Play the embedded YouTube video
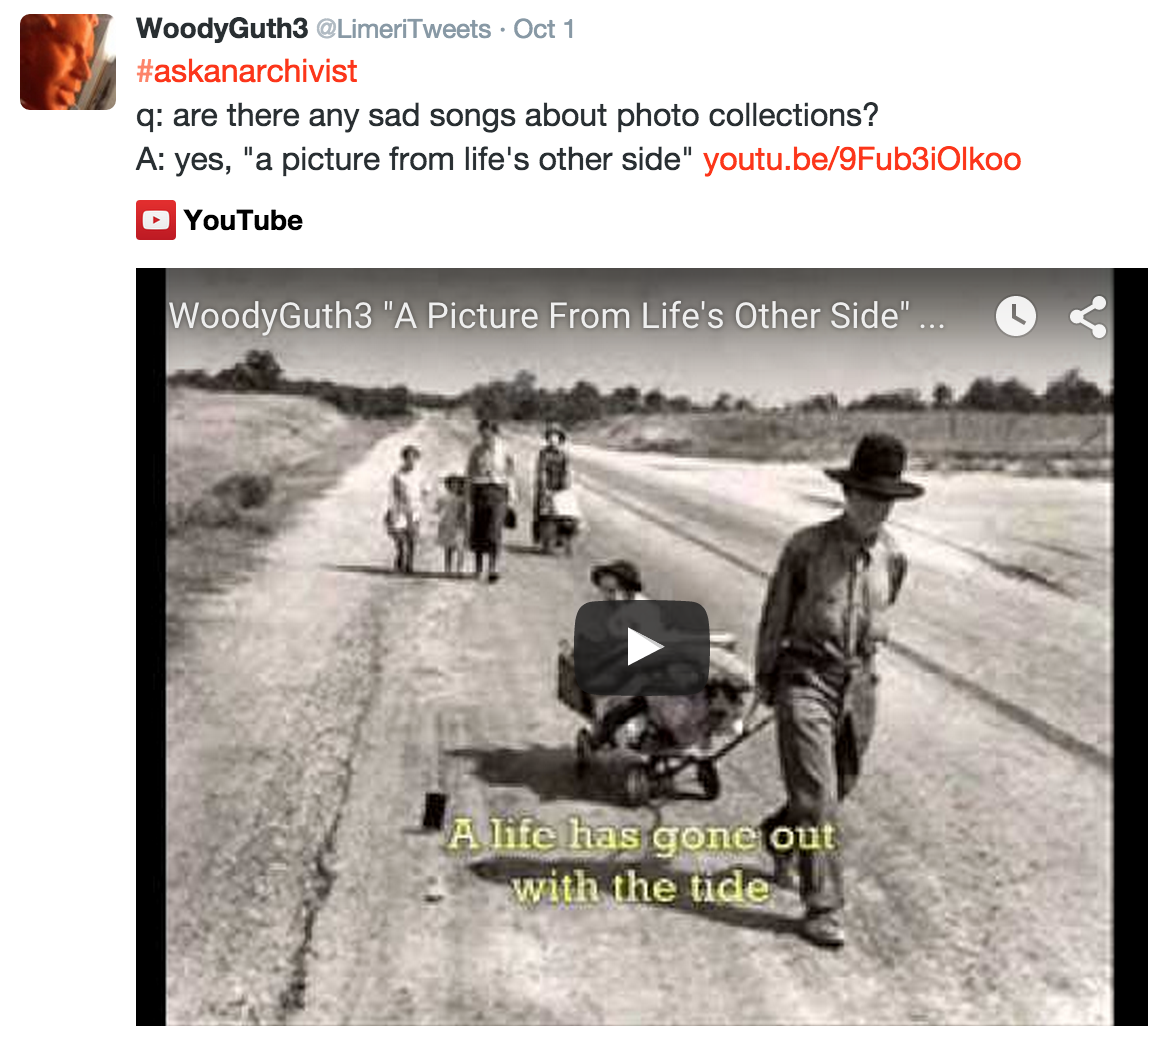 point(642,647)
